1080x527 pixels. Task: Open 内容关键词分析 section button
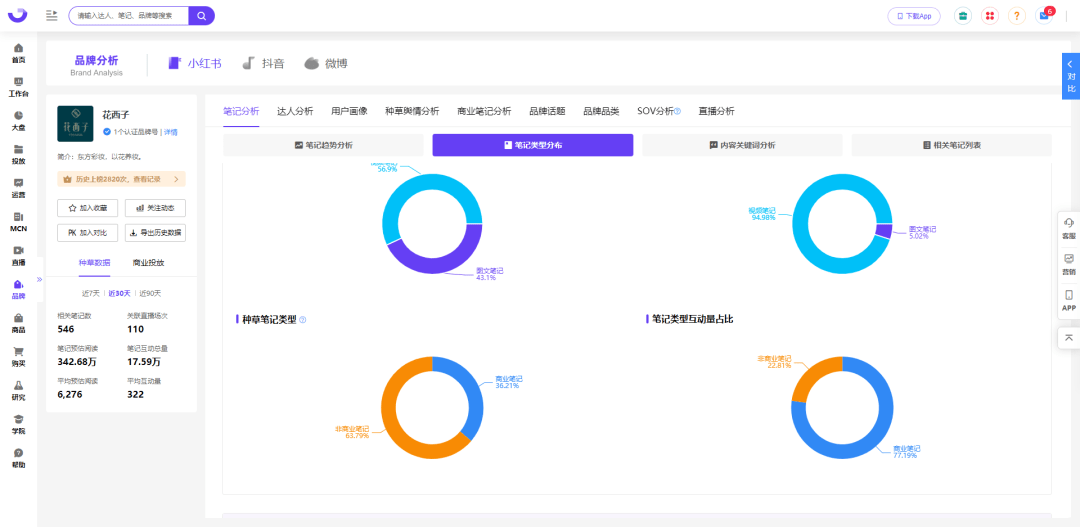(742, 145)
